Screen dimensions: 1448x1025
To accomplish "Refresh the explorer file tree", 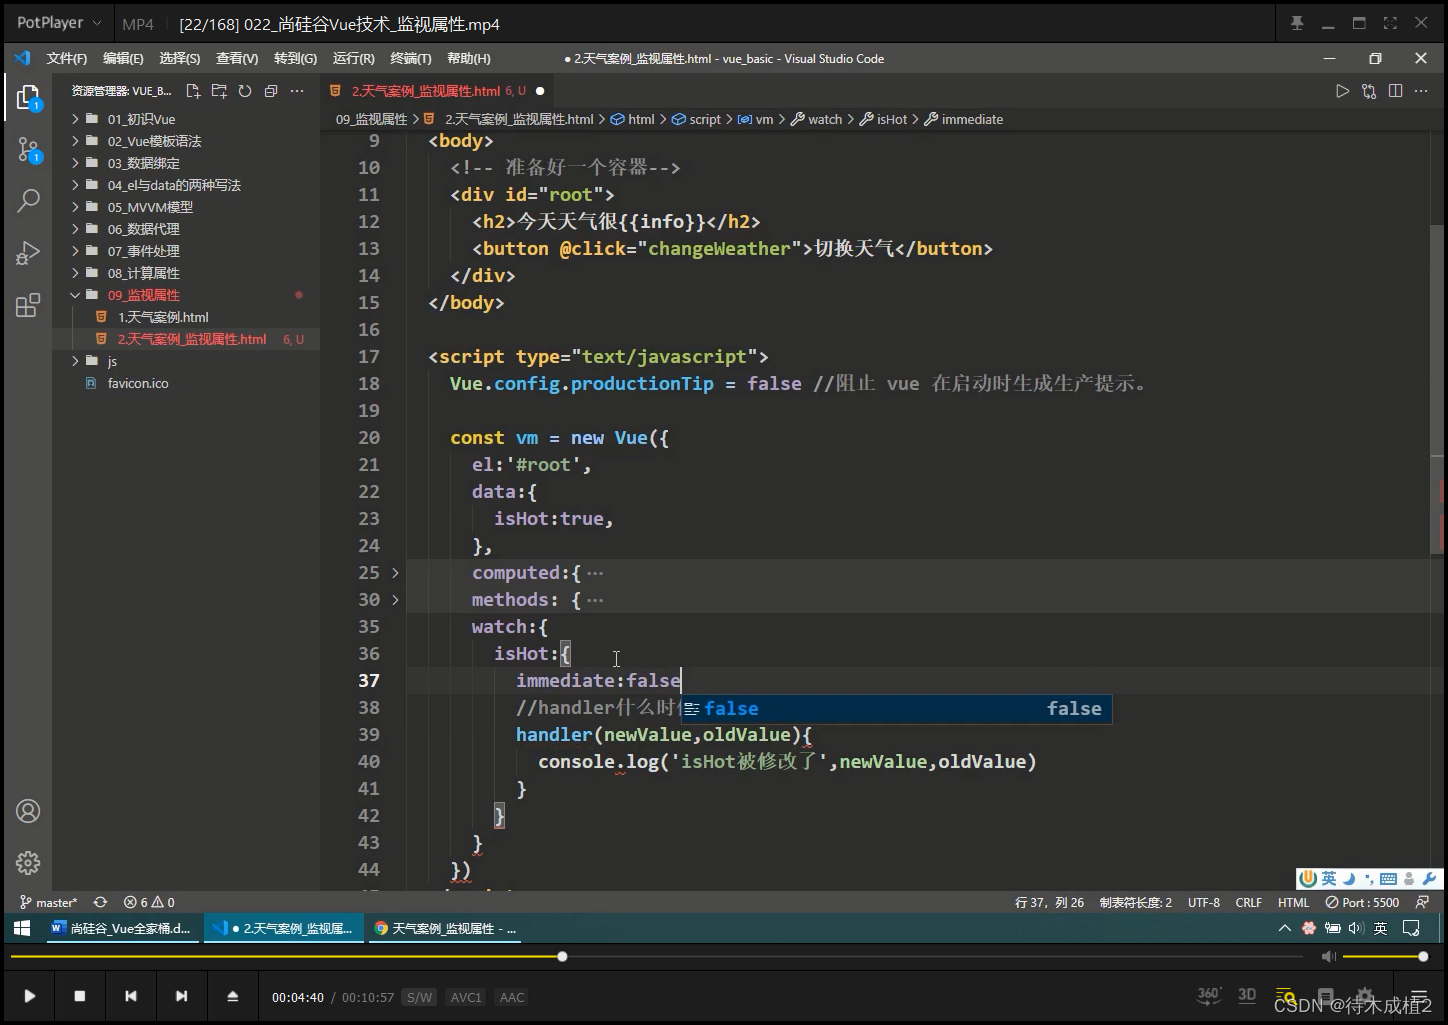I will pos(245,91).
